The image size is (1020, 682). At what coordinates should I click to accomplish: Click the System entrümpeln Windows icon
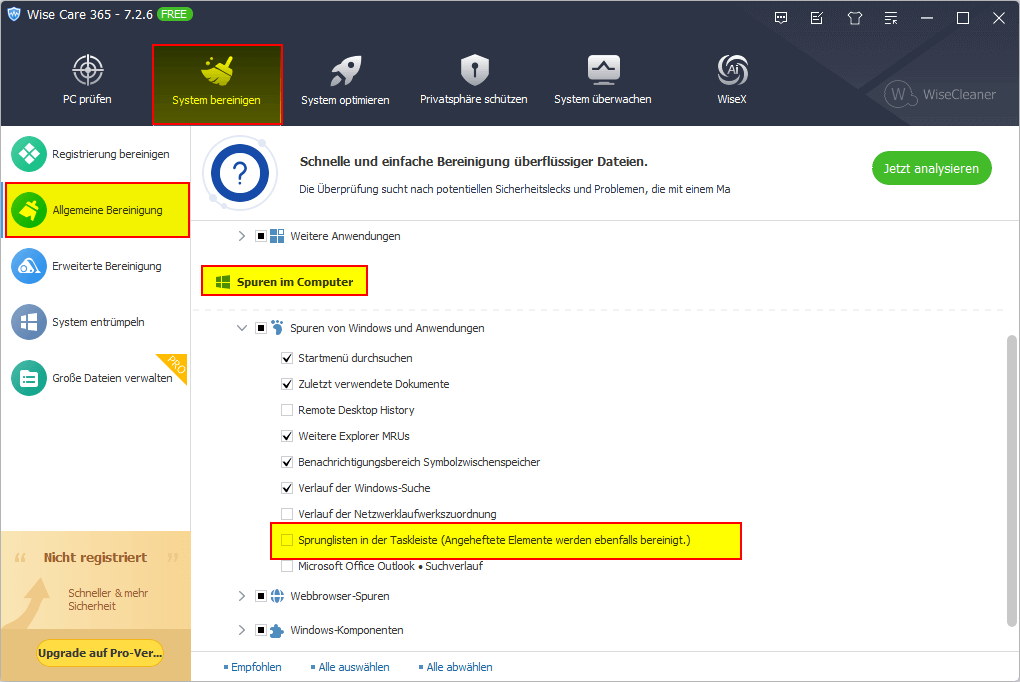pyautogui.click(x=29, y=322)
